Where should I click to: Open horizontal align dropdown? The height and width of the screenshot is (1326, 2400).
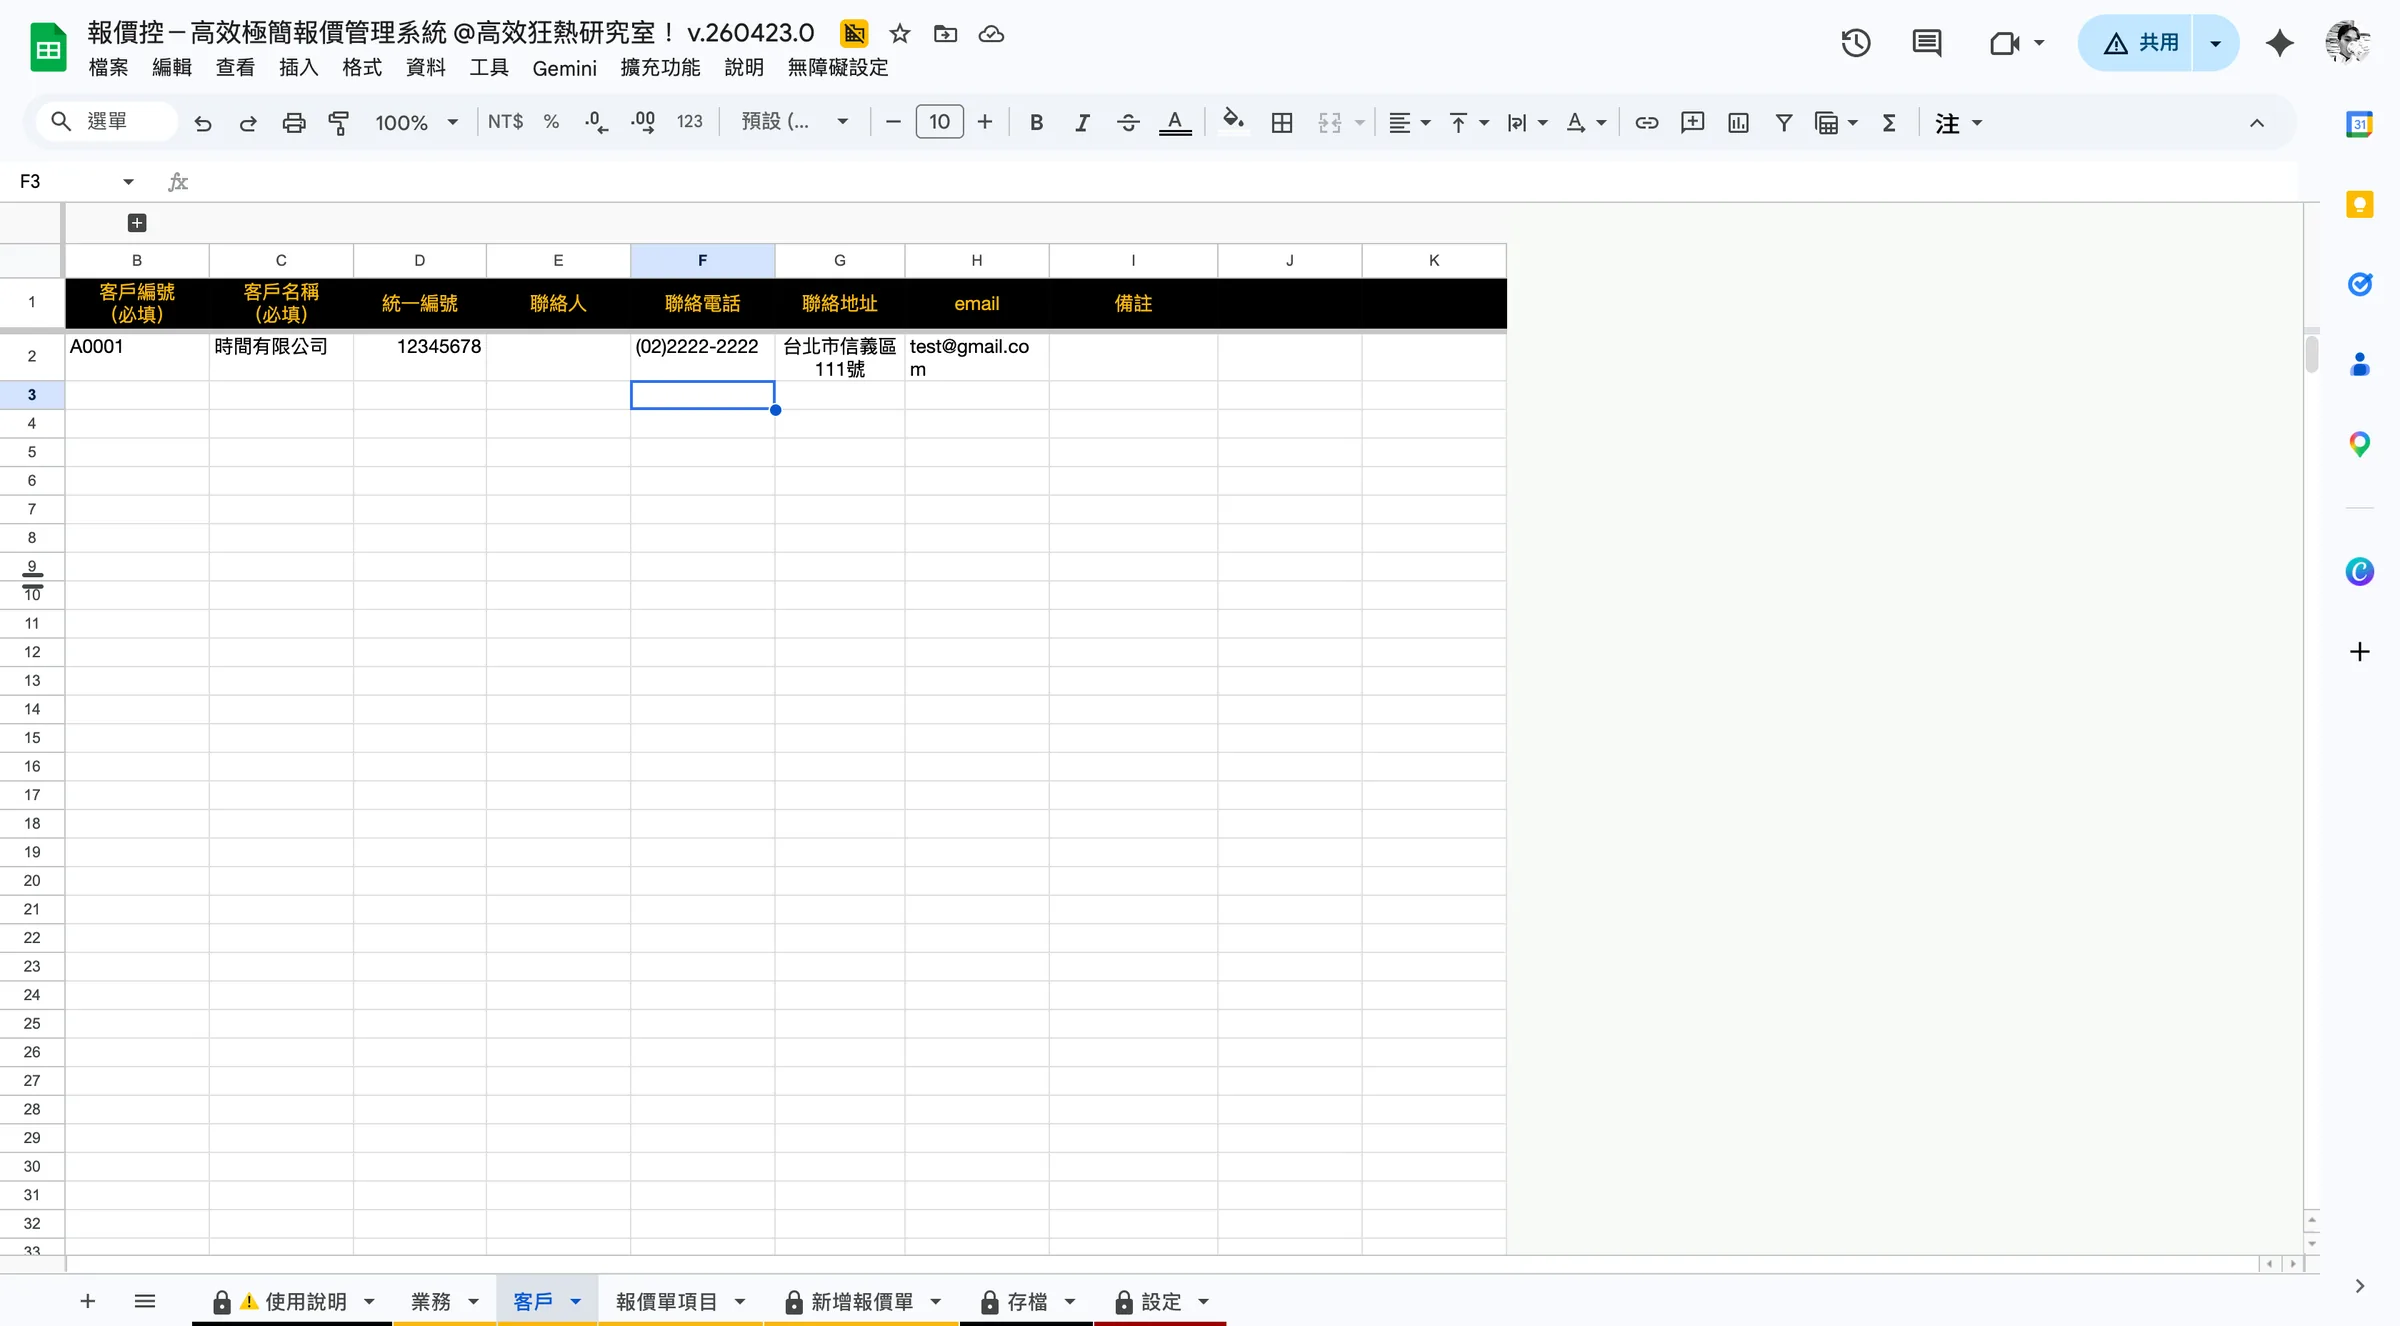click(x=1410, y=123)
